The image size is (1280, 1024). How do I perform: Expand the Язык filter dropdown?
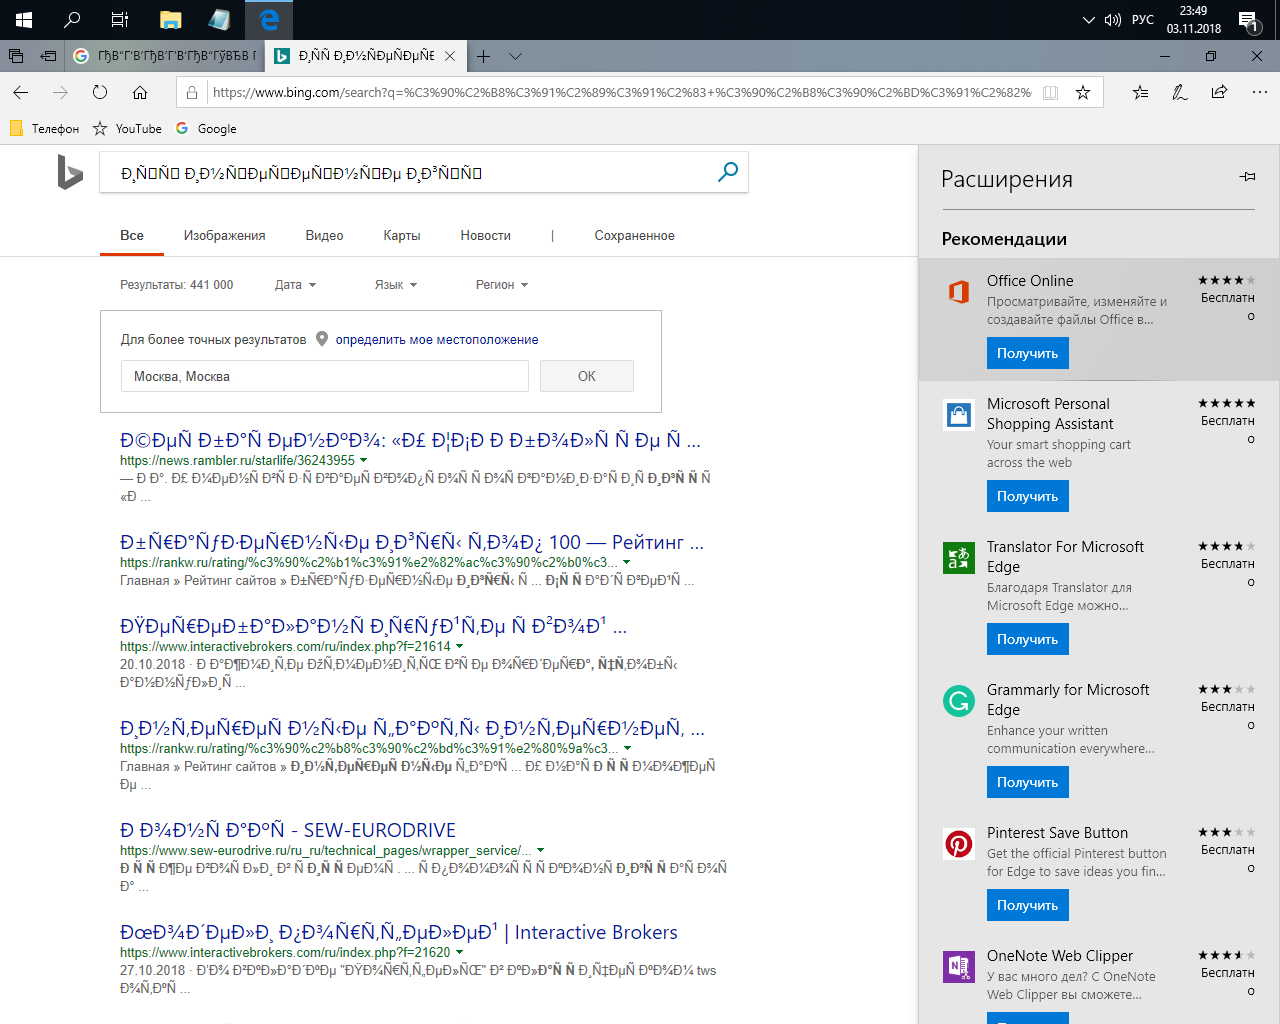pos(396,285)
